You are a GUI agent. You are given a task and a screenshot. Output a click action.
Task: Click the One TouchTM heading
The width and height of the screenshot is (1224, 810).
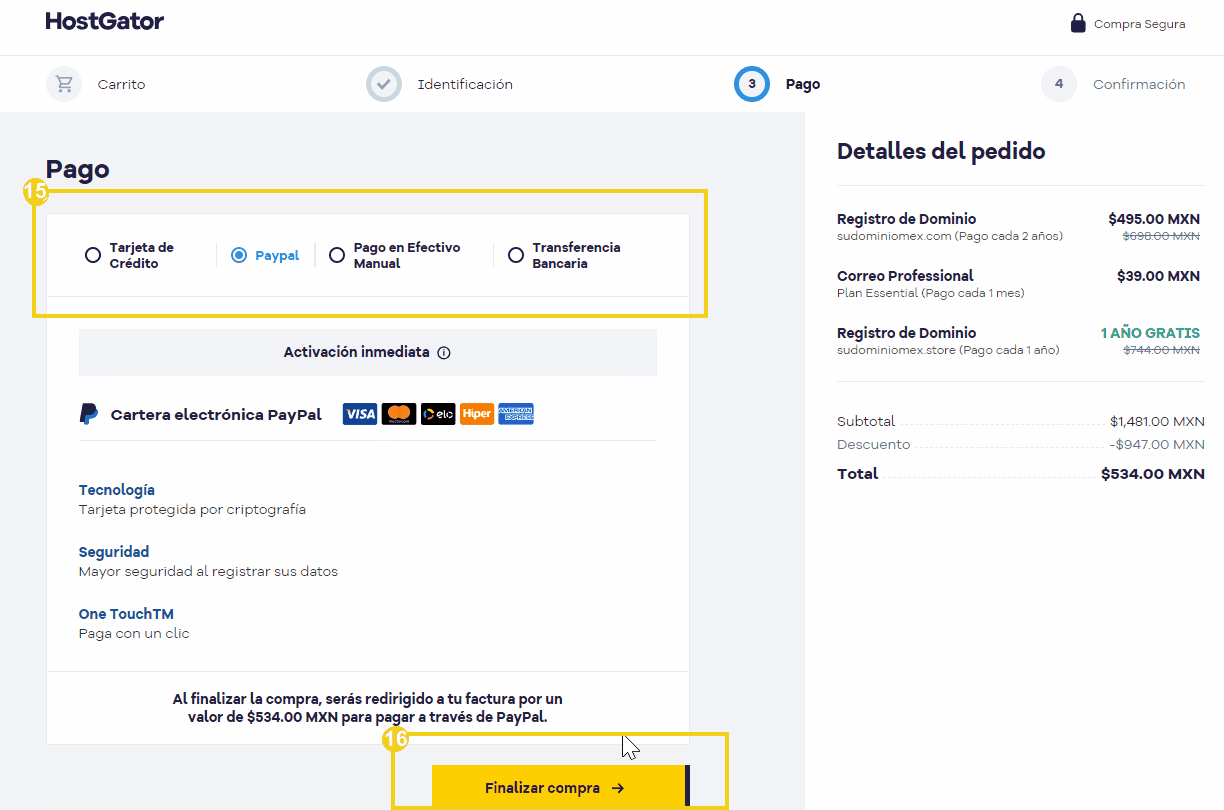(126, 614)
